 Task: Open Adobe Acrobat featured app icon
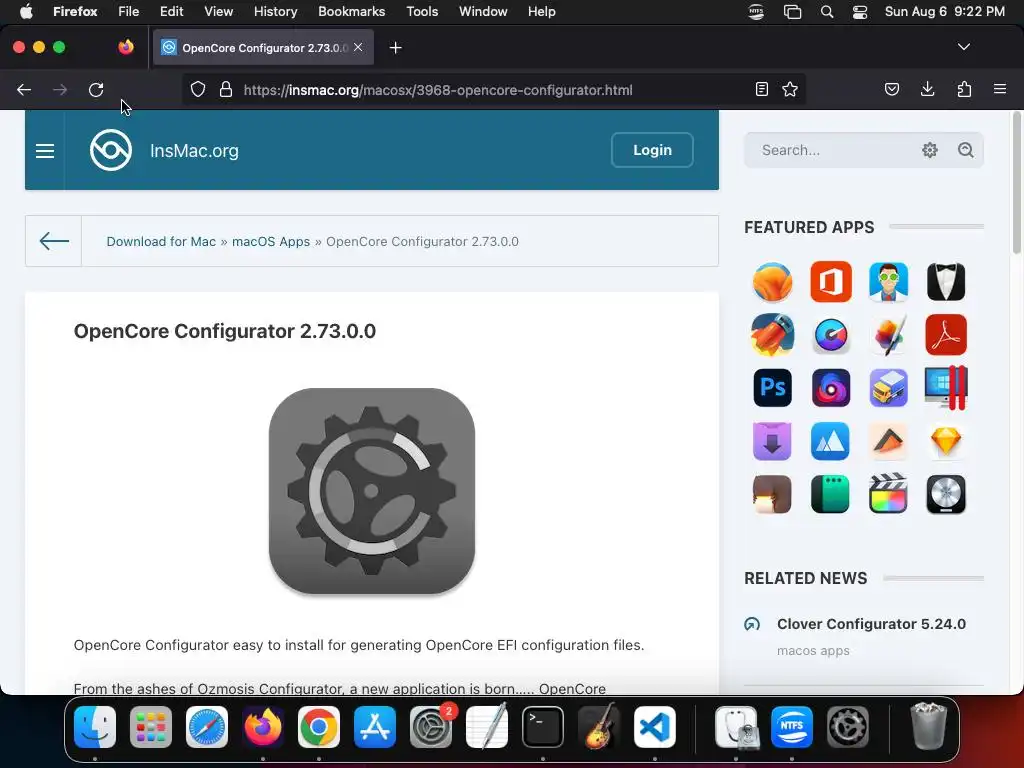pos(946,334)
